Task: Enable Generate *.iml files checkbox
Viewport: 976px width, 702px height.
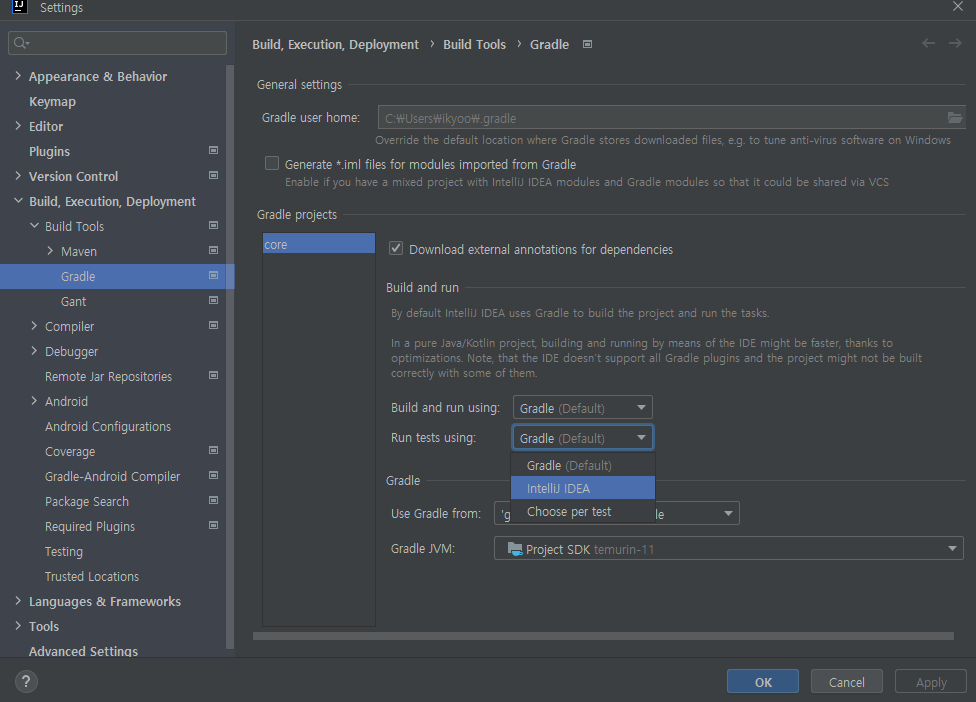Action: pos(272,163)
